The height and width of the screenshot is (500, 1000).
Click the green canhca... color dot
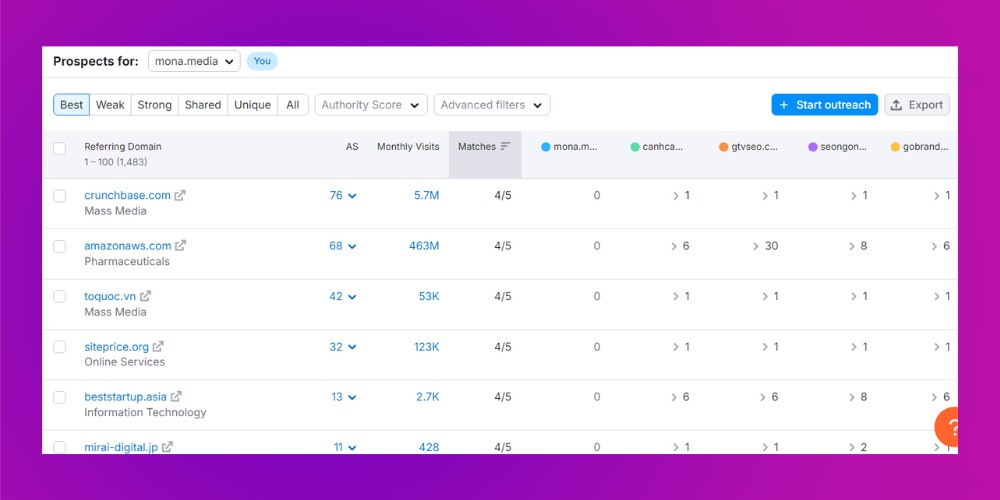635,147
